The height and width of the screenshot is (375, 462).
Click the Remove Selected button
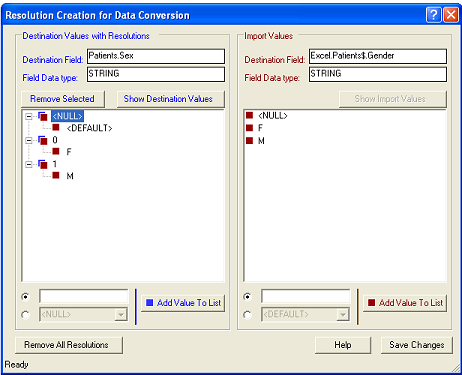63,99
